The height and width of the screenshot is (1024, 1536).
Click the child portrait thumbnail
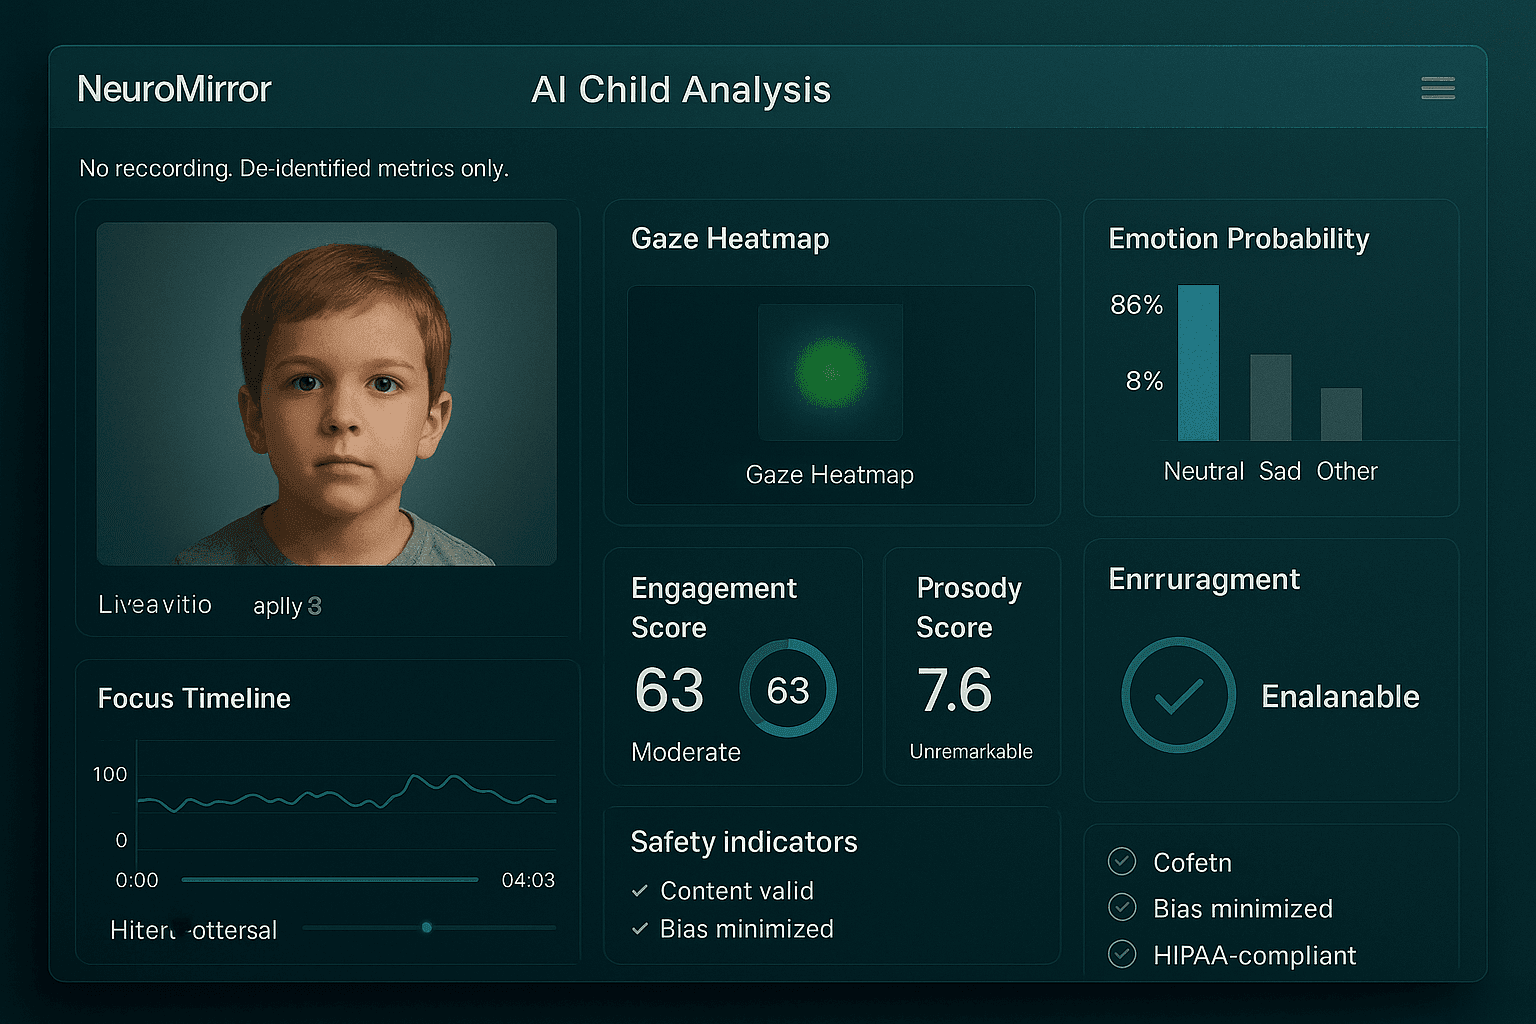[x=326, y=393]
